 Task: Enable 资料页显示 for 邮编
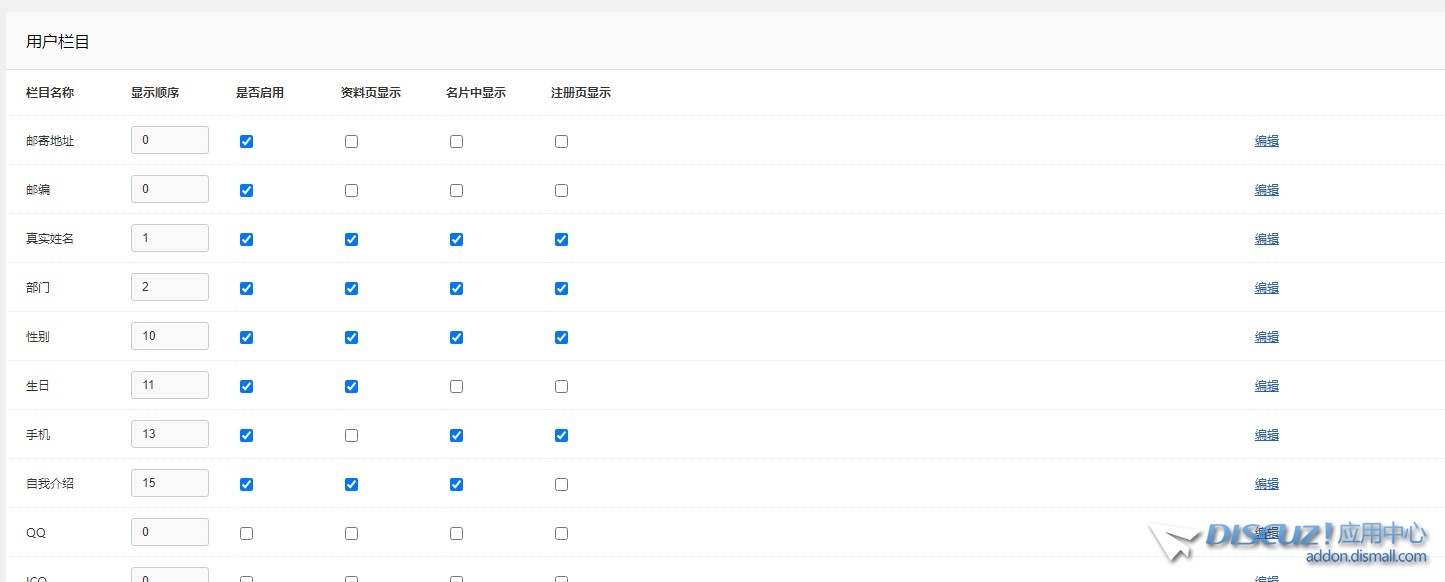(351, 190)
